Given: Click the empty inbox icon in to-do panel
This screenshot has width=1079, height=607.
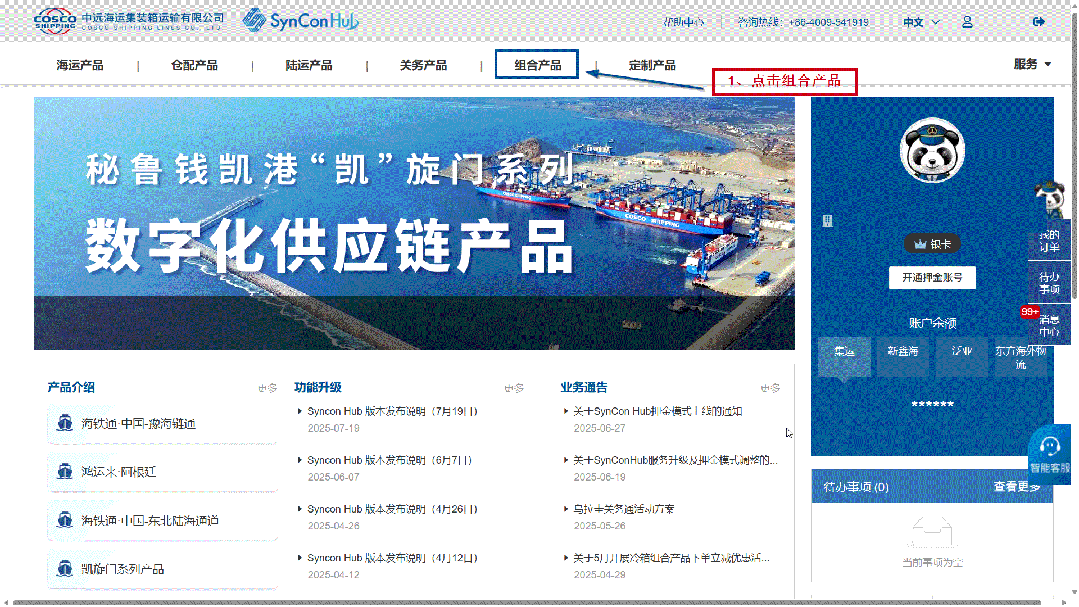Looking at the screenshot, I should tap(932, 533).
